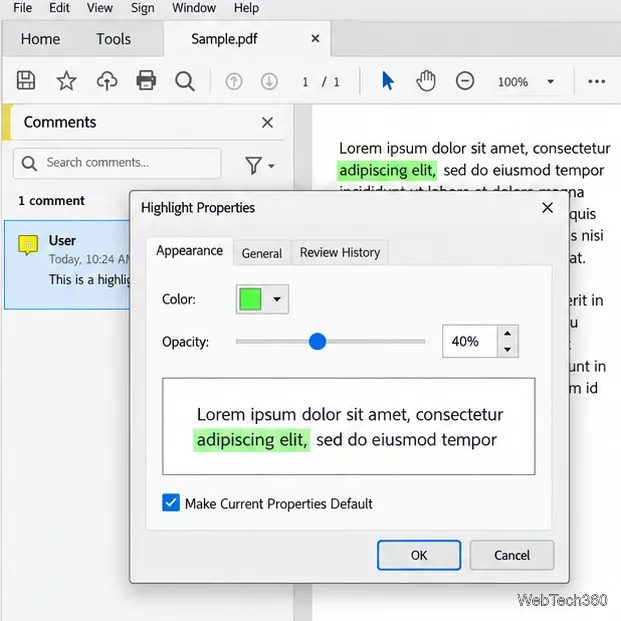Go to previous page arrow icon
Screen dimensions: 621x621
click(234, 82)
